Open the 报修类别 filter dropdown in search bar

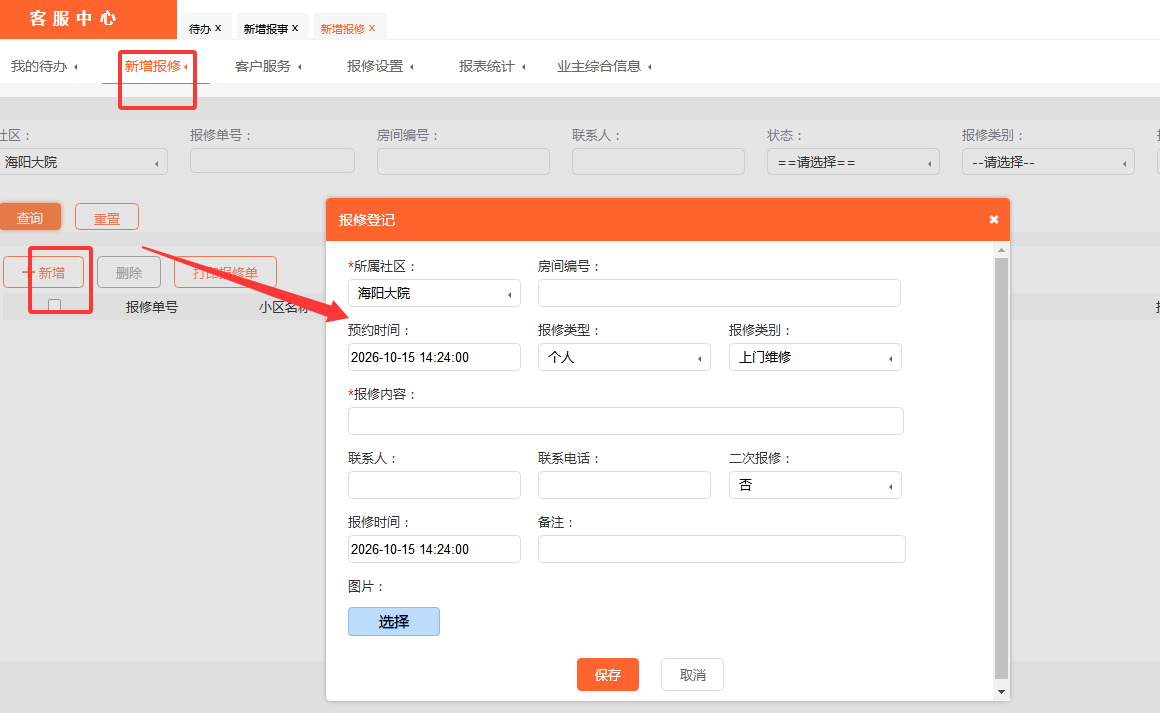(x=1048, y=162)
